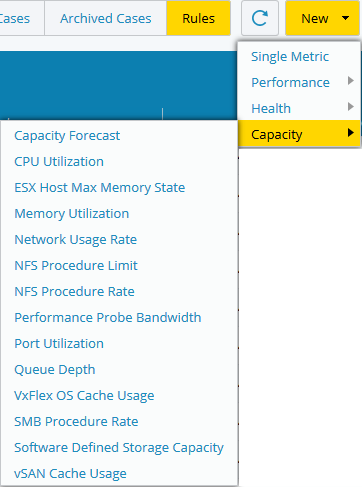Choose Network Usage Rate
The image size is (362, 487).
76,240
